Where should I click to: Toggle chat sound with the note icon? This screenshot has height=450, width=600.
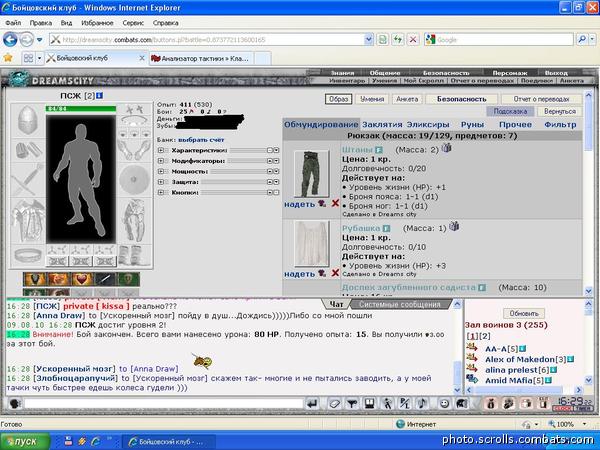click(422, 403)
